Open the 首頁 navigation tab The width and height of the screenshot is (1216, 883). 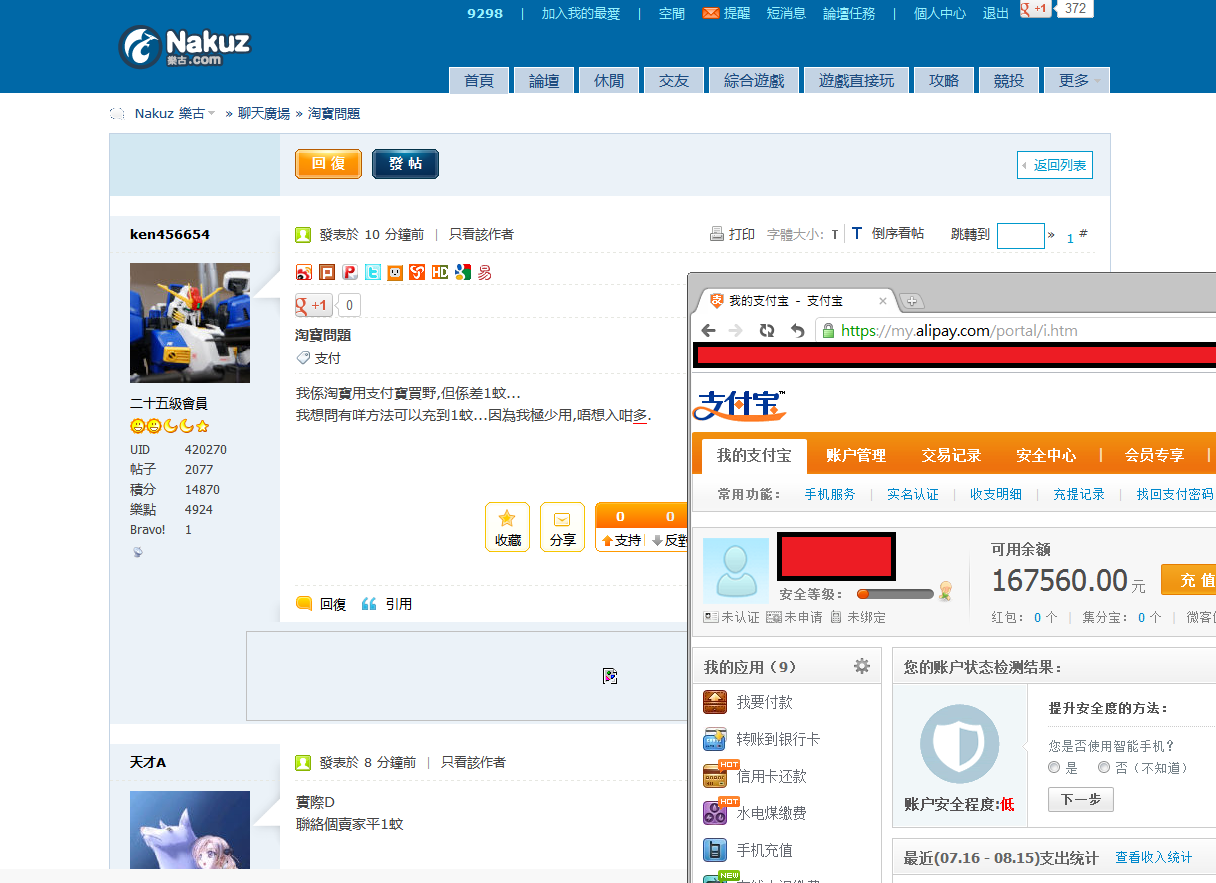(480, 80)
